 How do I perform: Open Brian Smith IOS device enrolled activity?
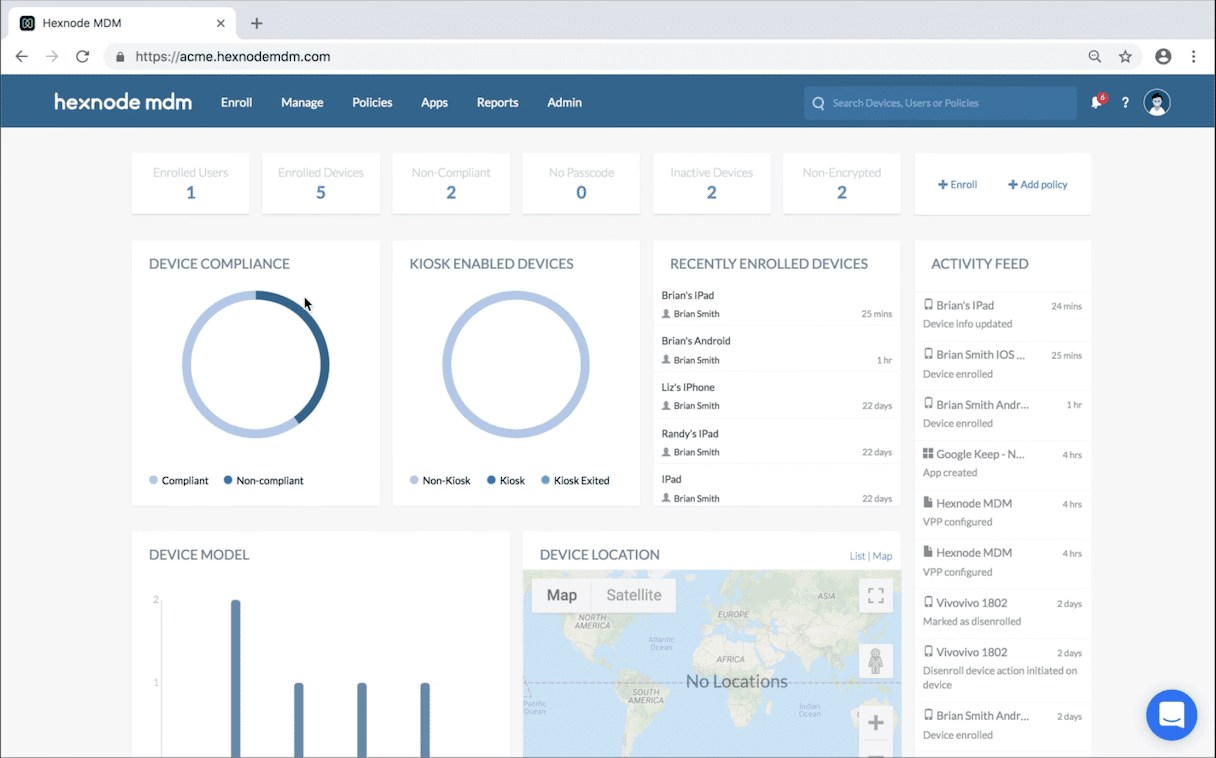pos(1002,365)
